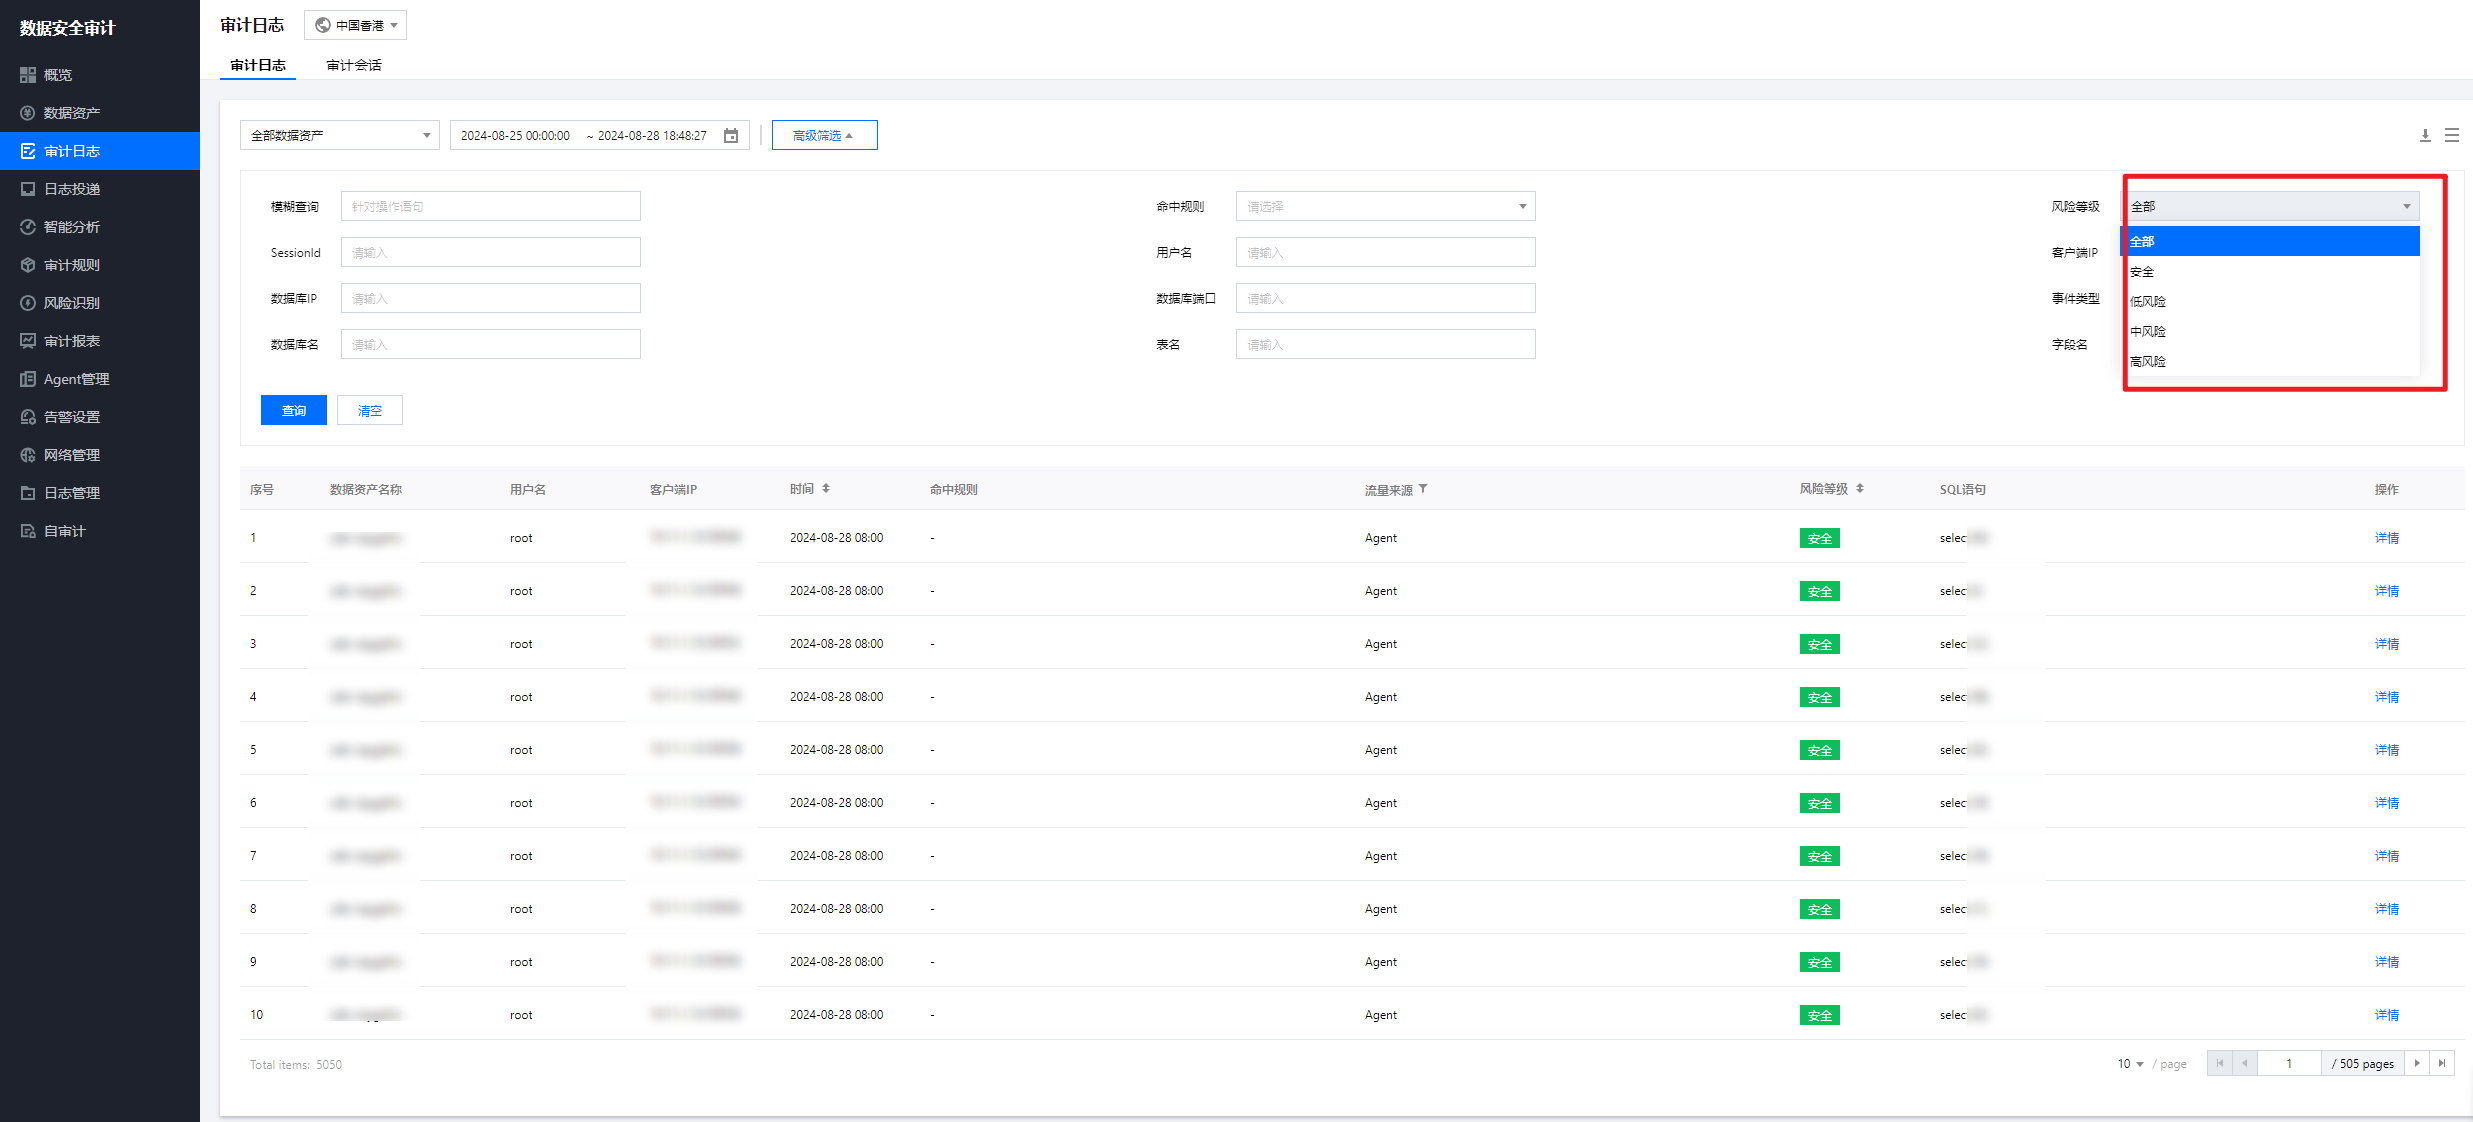
Task: Collapse the 高级筛选 filter panel
Action: (824, 135)
